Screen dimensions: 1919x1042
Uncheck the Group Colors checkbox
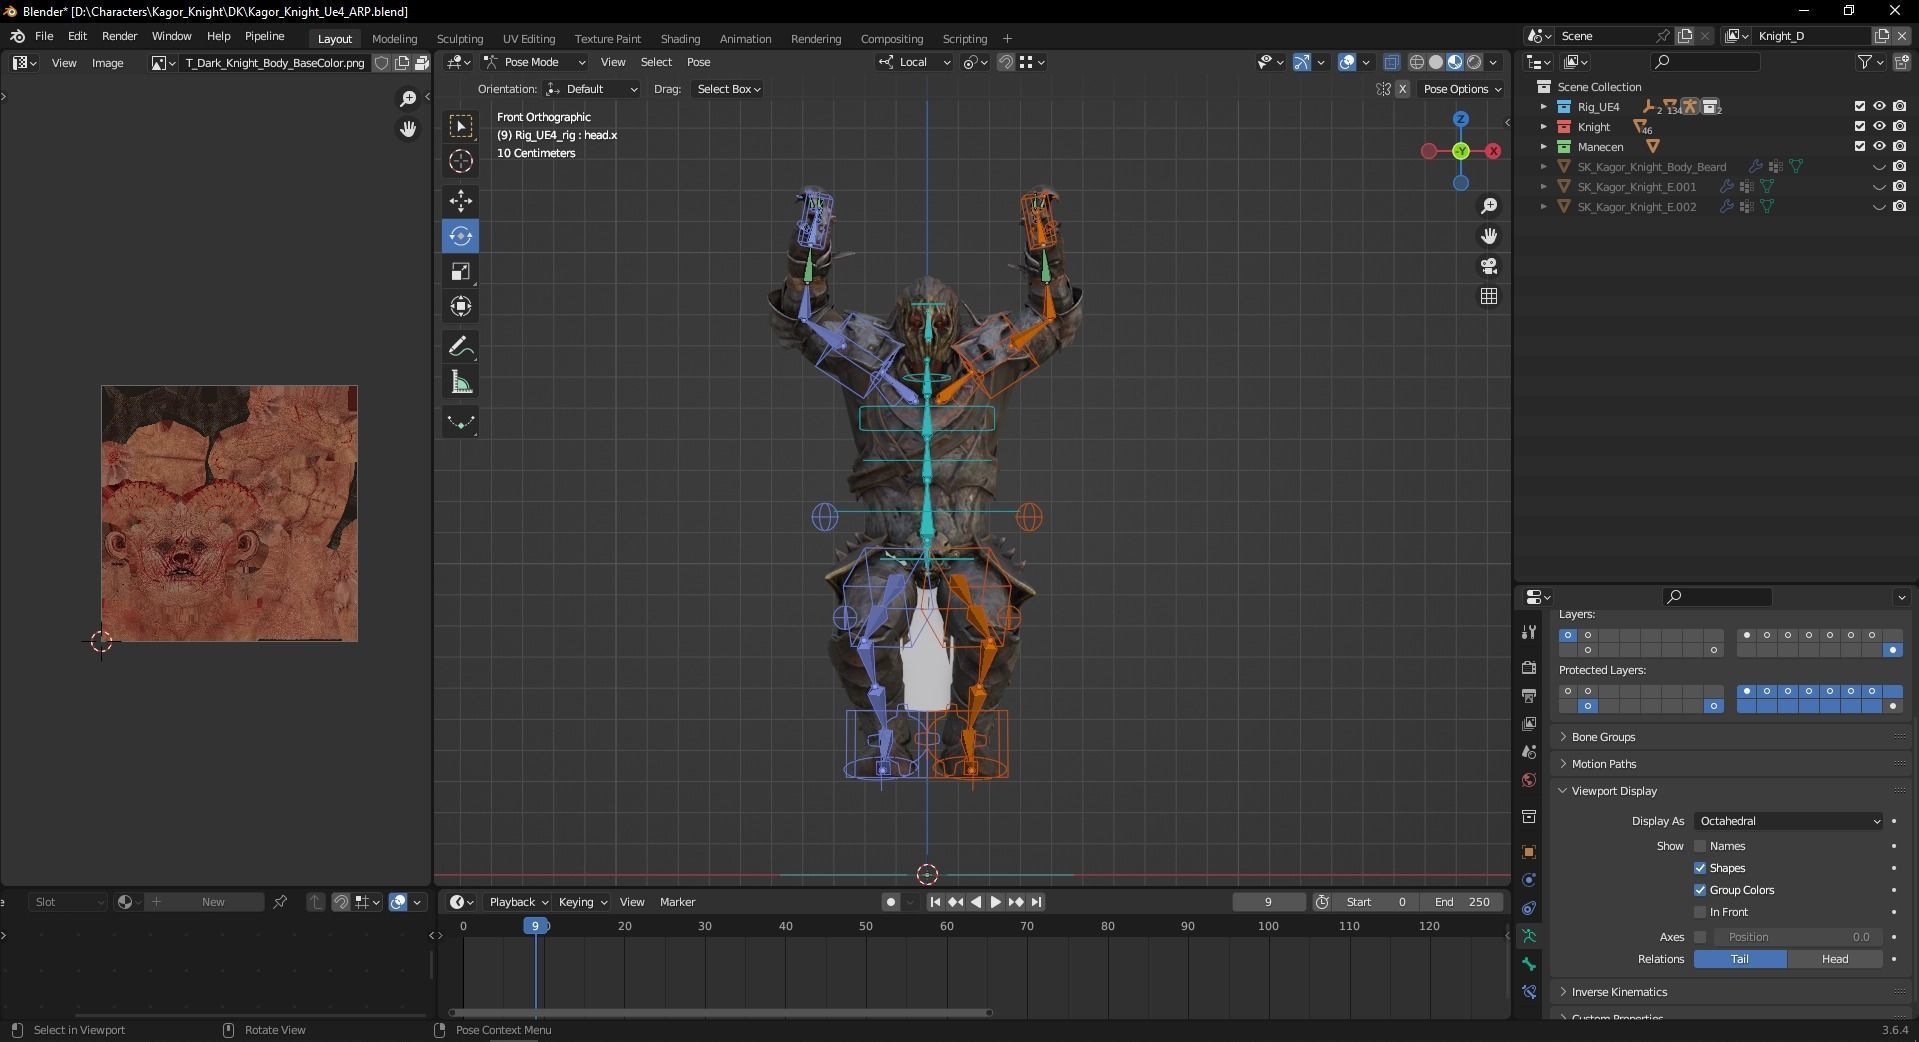click(x=1700, y=890)
